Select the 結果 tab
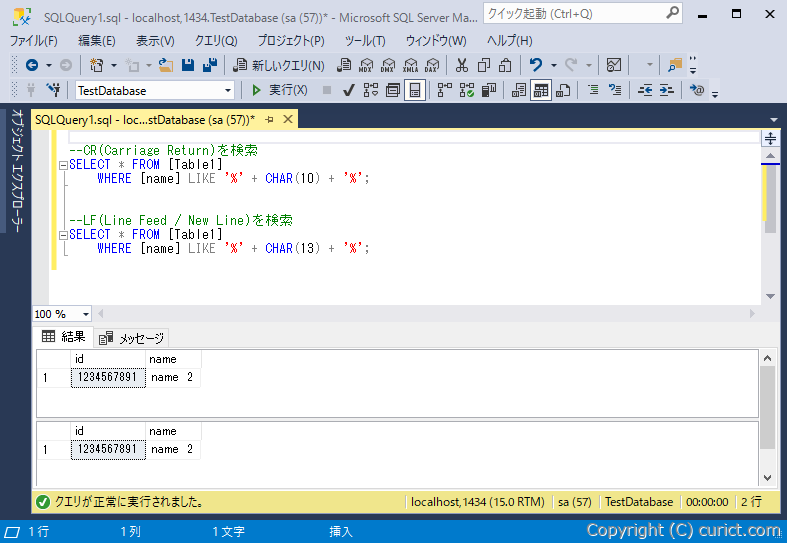 [x=64, y=337]
